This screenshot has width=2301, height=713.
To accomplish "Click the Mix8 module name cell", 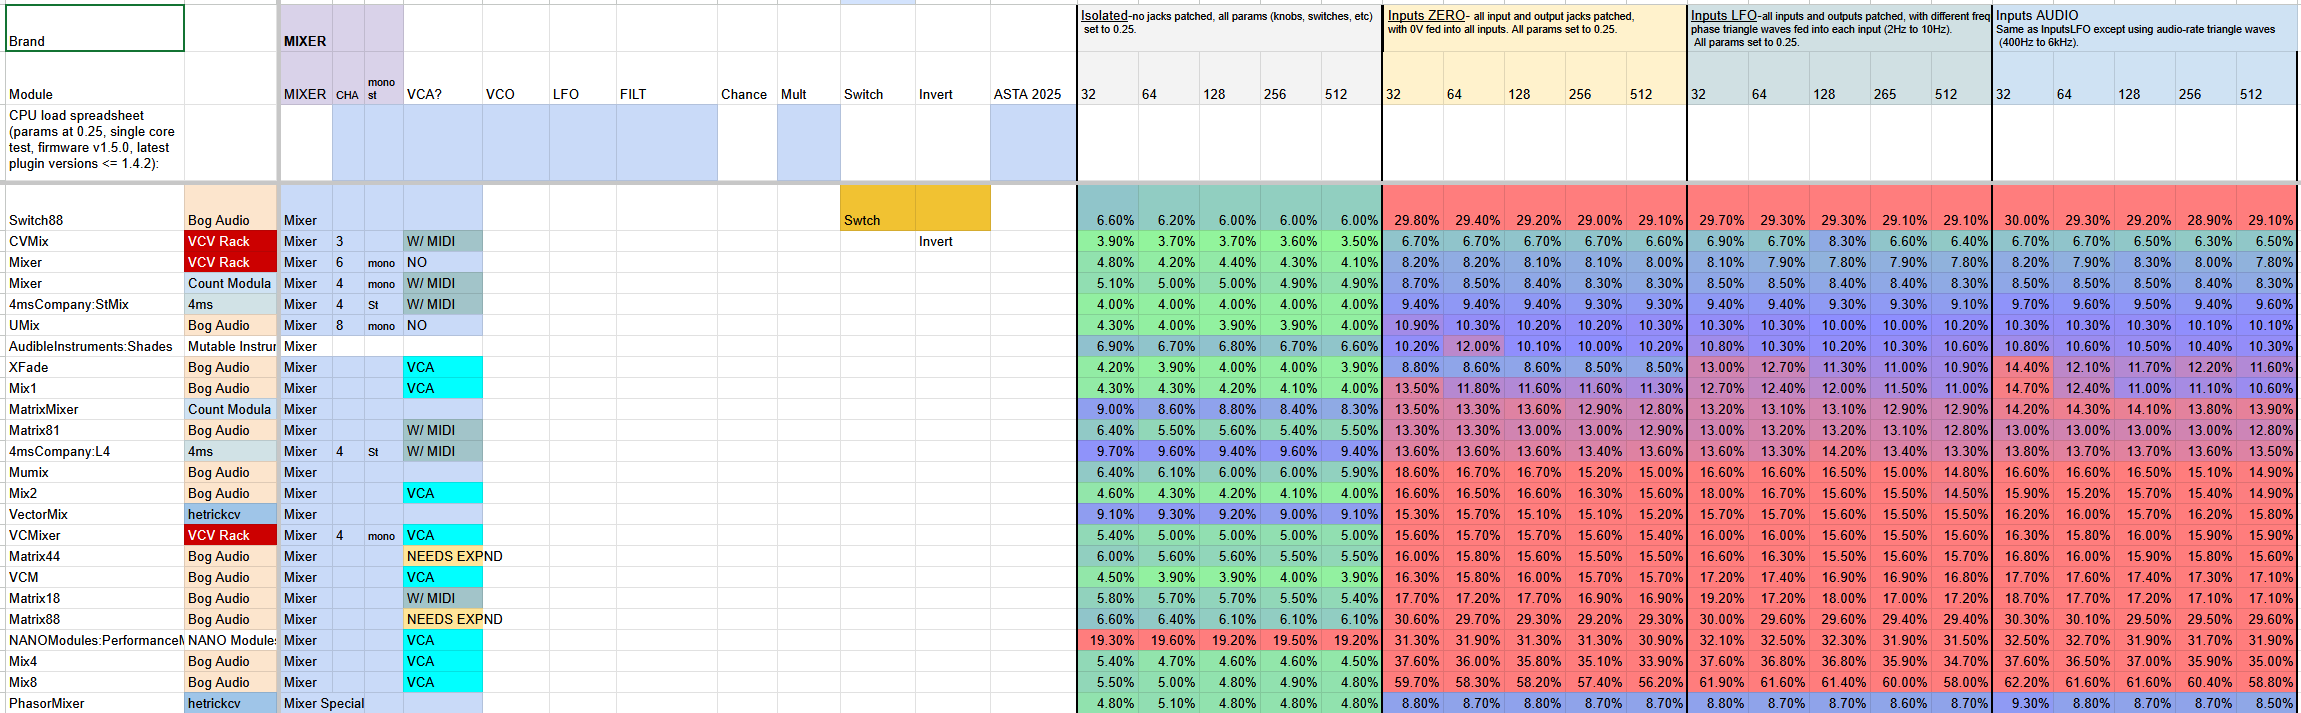I will pyautogui.click(x=94, y=682).
